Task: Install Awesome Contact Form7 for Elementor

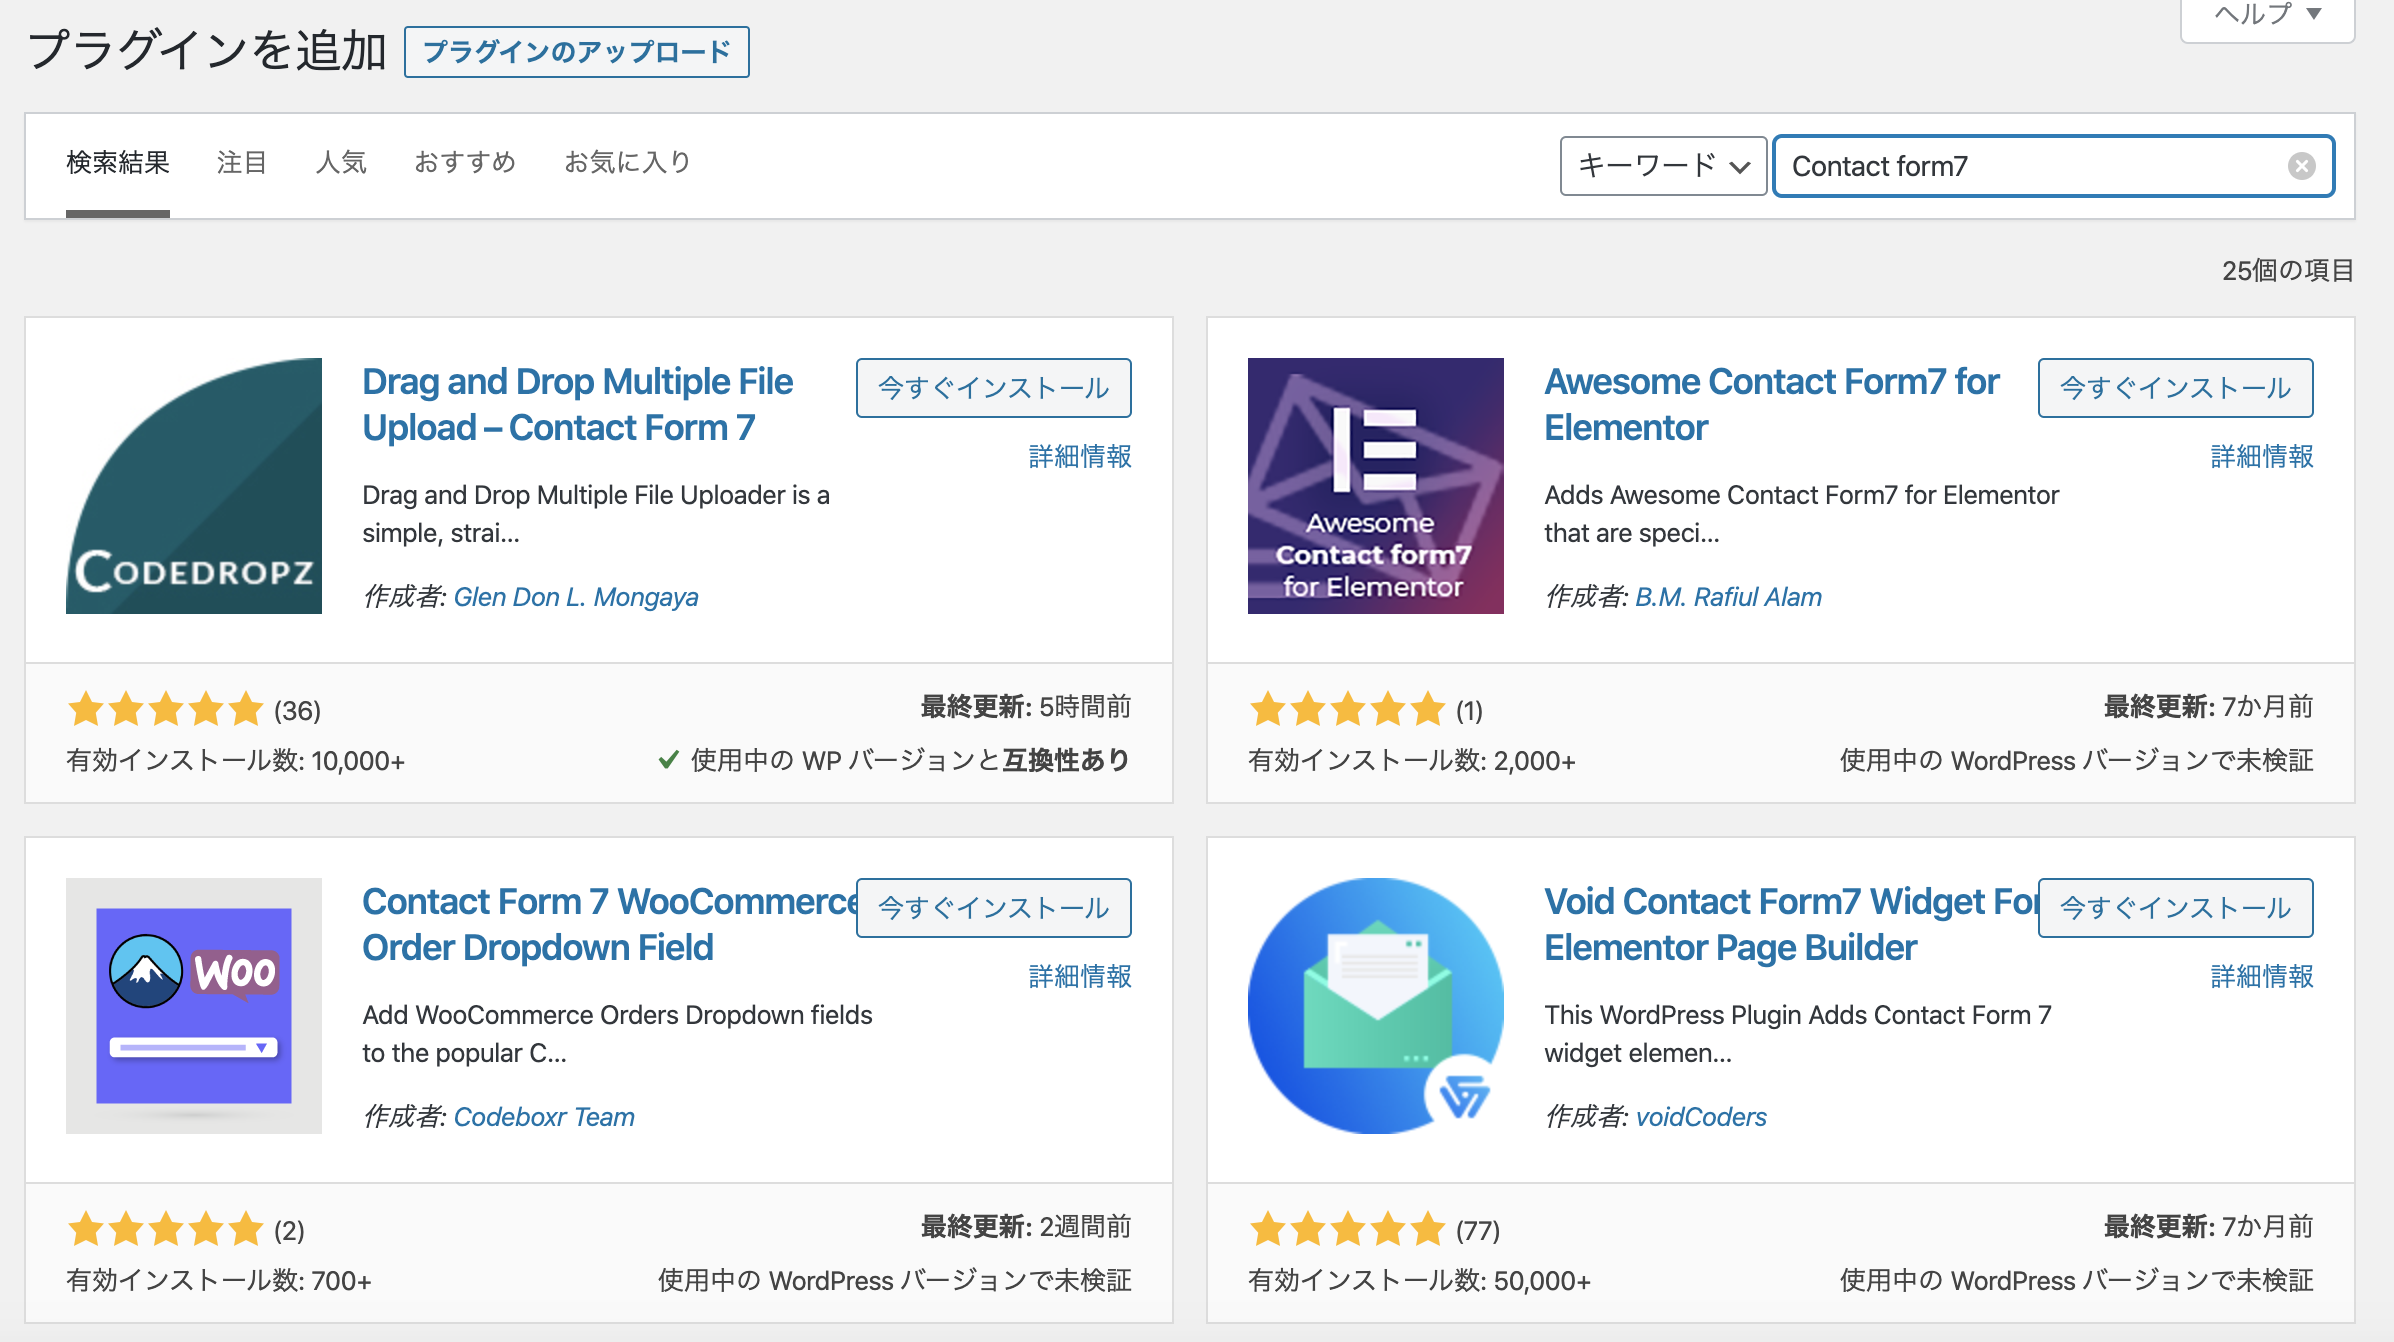Action: [x=2175, y=388]
